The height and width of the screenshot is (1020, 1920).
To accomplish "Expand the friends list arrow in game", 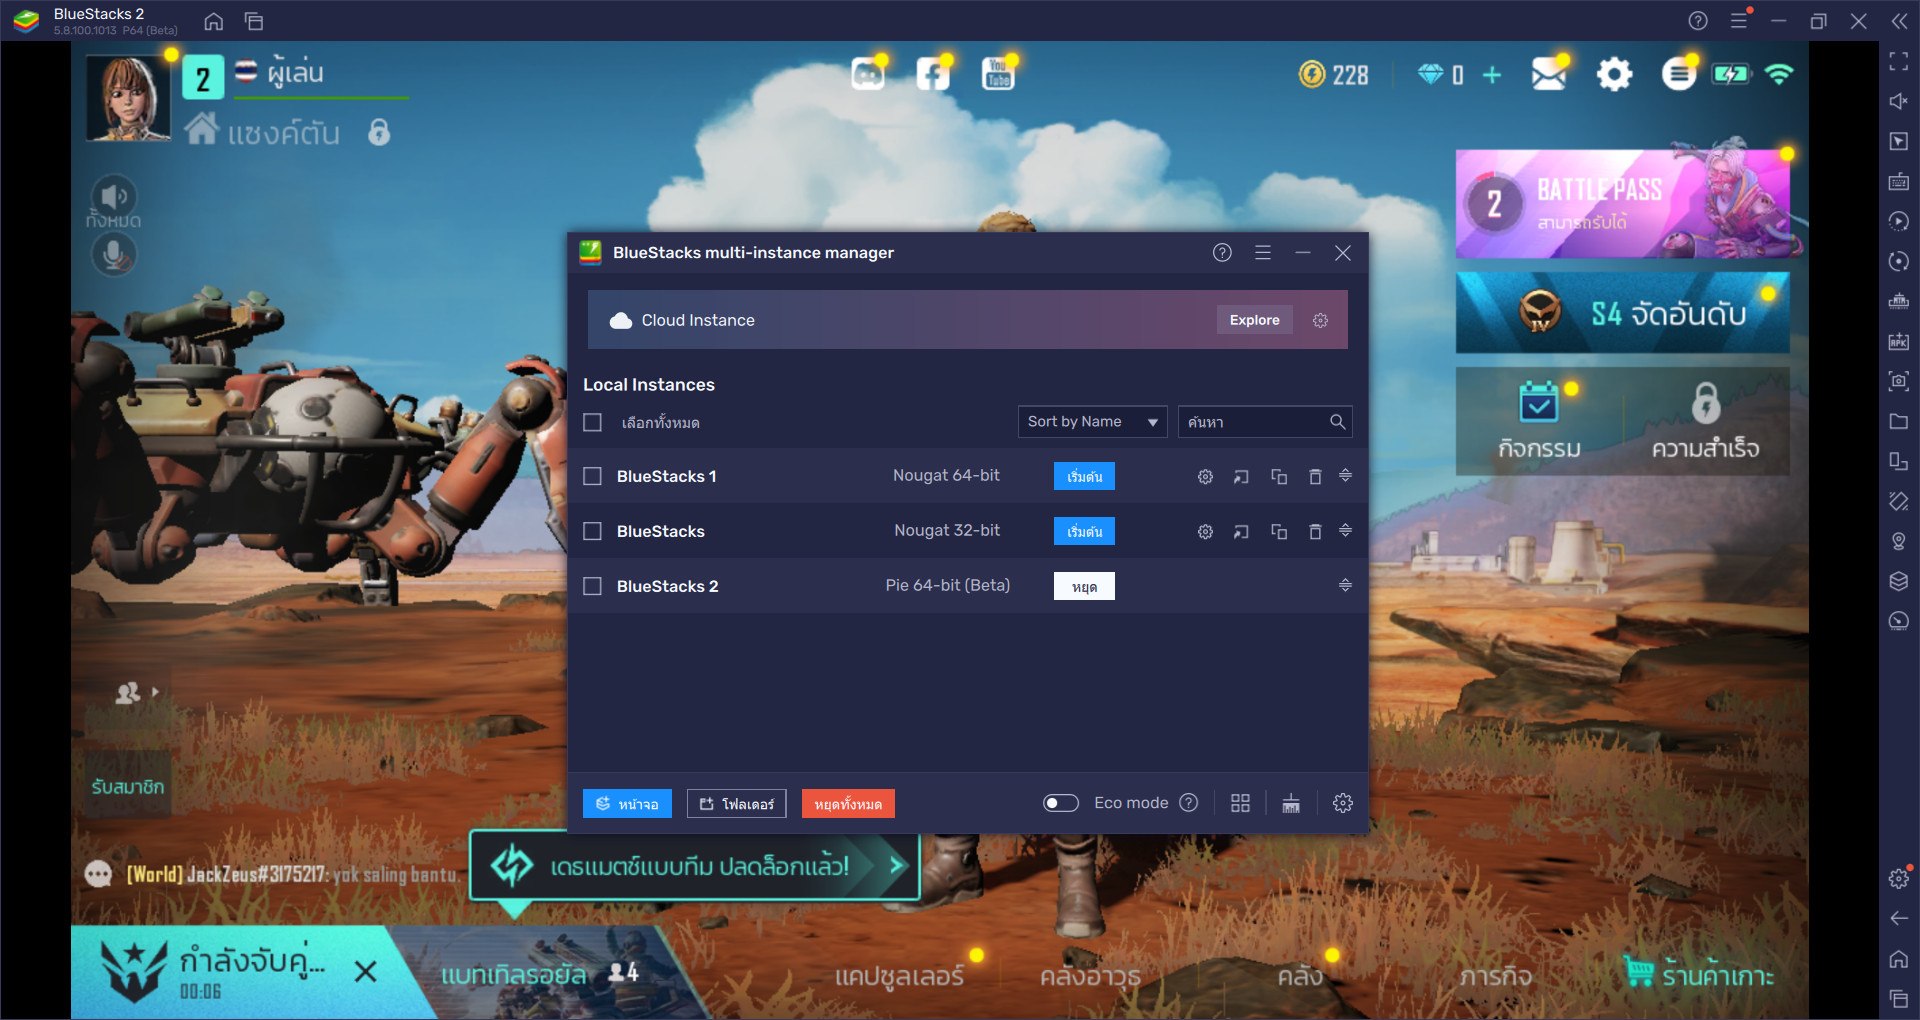I will click(x=155, y=691).
